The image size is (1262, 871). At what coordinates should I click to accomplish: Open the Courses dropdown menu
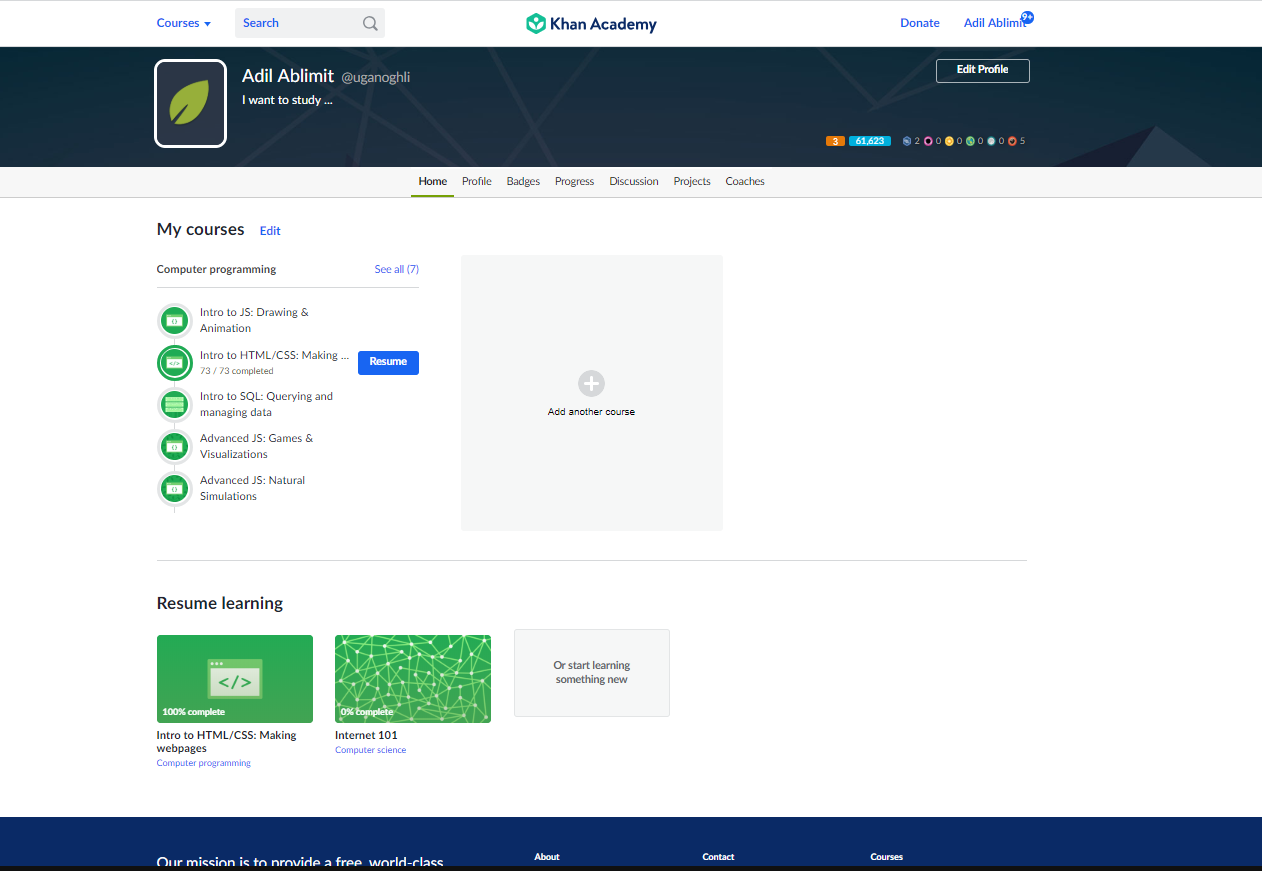pyautogui.click(x=184, y=23)
